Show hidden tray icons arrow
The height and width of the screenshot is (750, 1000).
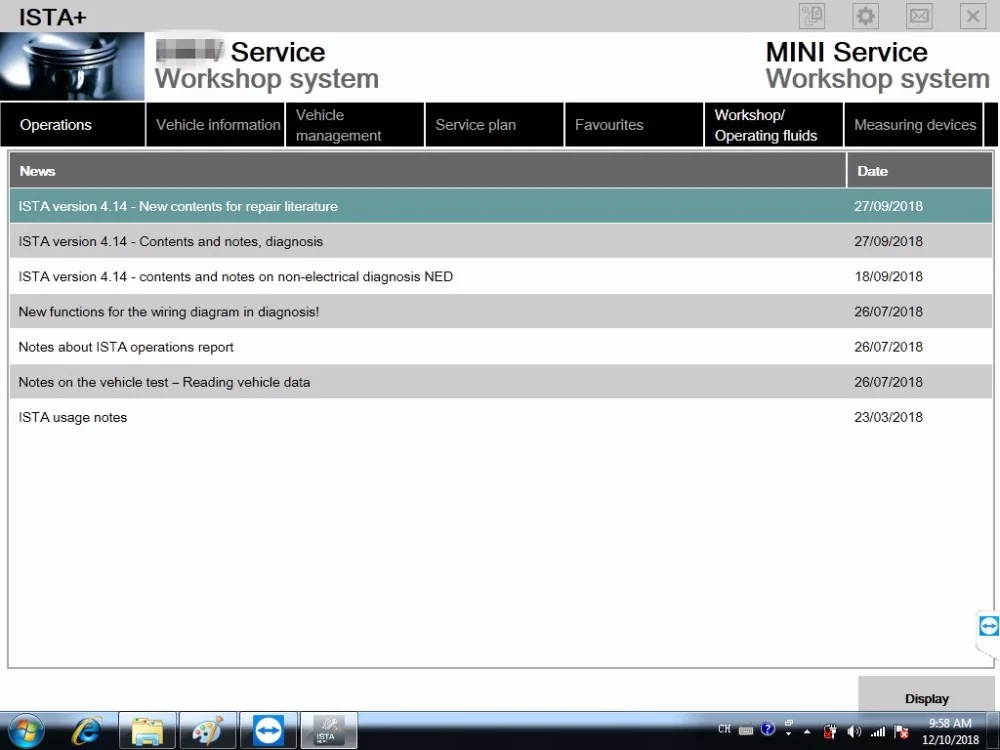(x=807, y=732)
